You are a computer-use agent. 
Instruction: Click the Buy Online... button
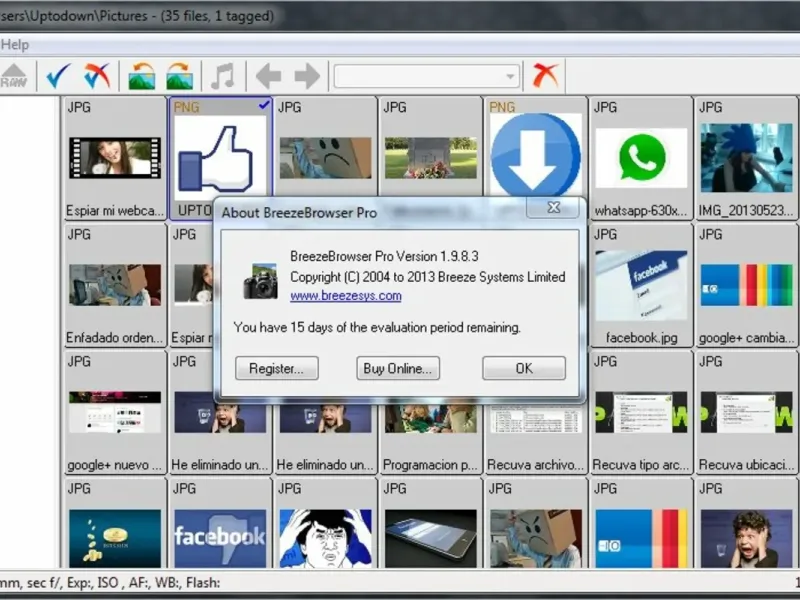click(x=398, y=368)
